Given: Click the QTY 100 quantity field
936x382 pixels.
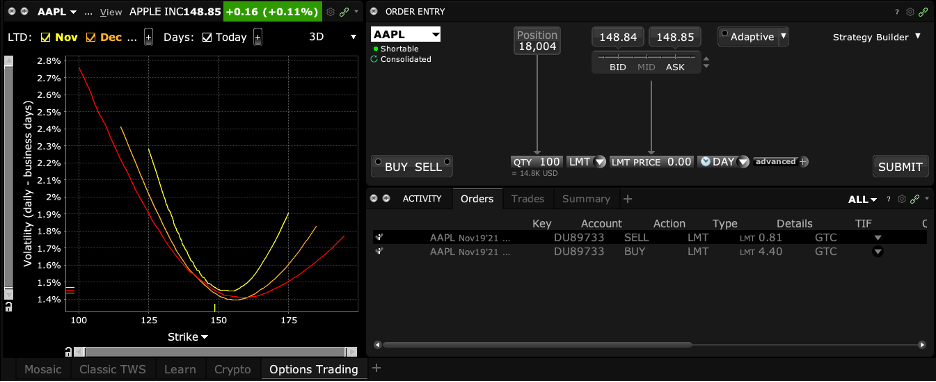Looking at the screenshot, I should pyautogui.click(x=537, y=162).
